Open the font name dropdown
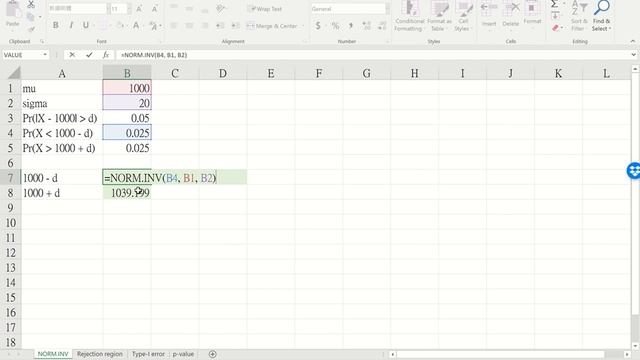The image size is (640, 360). 109,9
